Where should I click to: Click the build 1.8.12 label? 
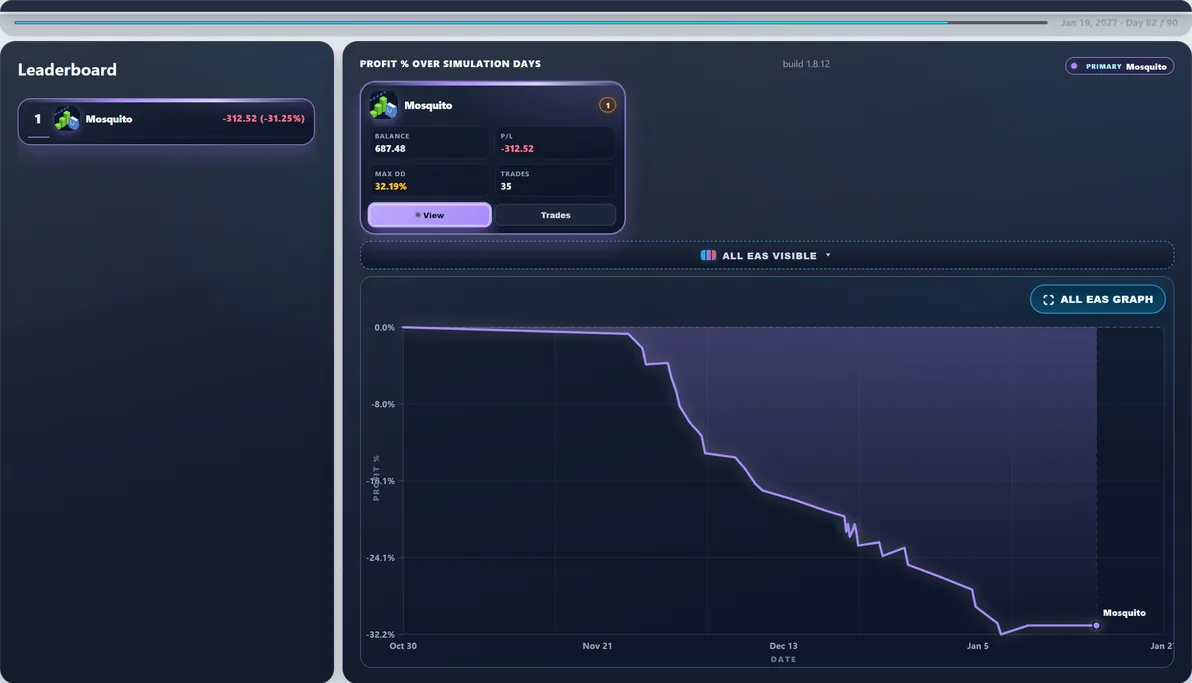click(x=806, y=64)
